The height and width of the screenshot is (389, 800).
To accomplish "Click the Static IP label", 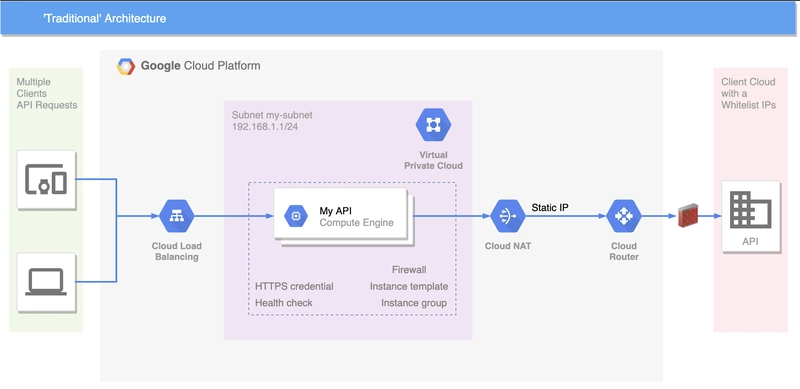I will pyautogui.click(x=550, y=208).
